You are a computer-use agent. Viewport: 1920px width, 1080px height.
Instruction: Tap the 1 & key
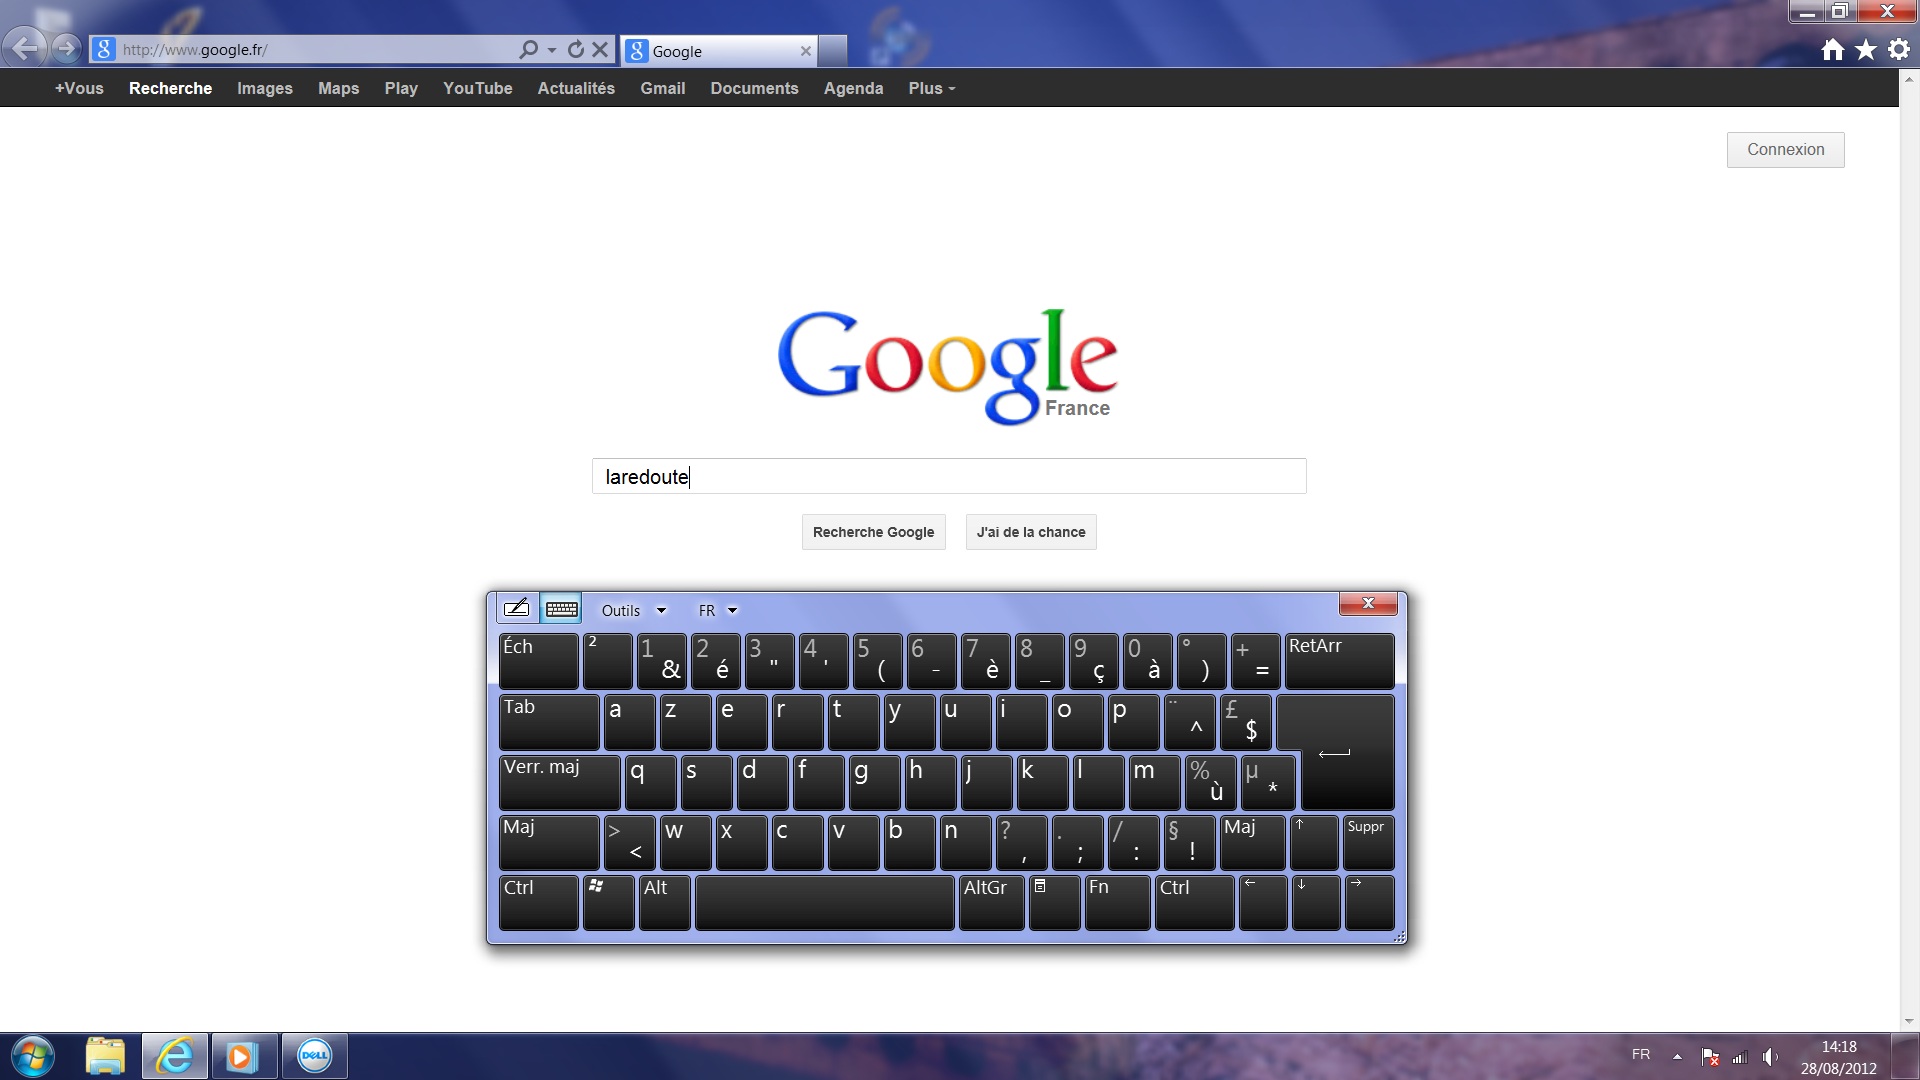(x=661, y=661)
